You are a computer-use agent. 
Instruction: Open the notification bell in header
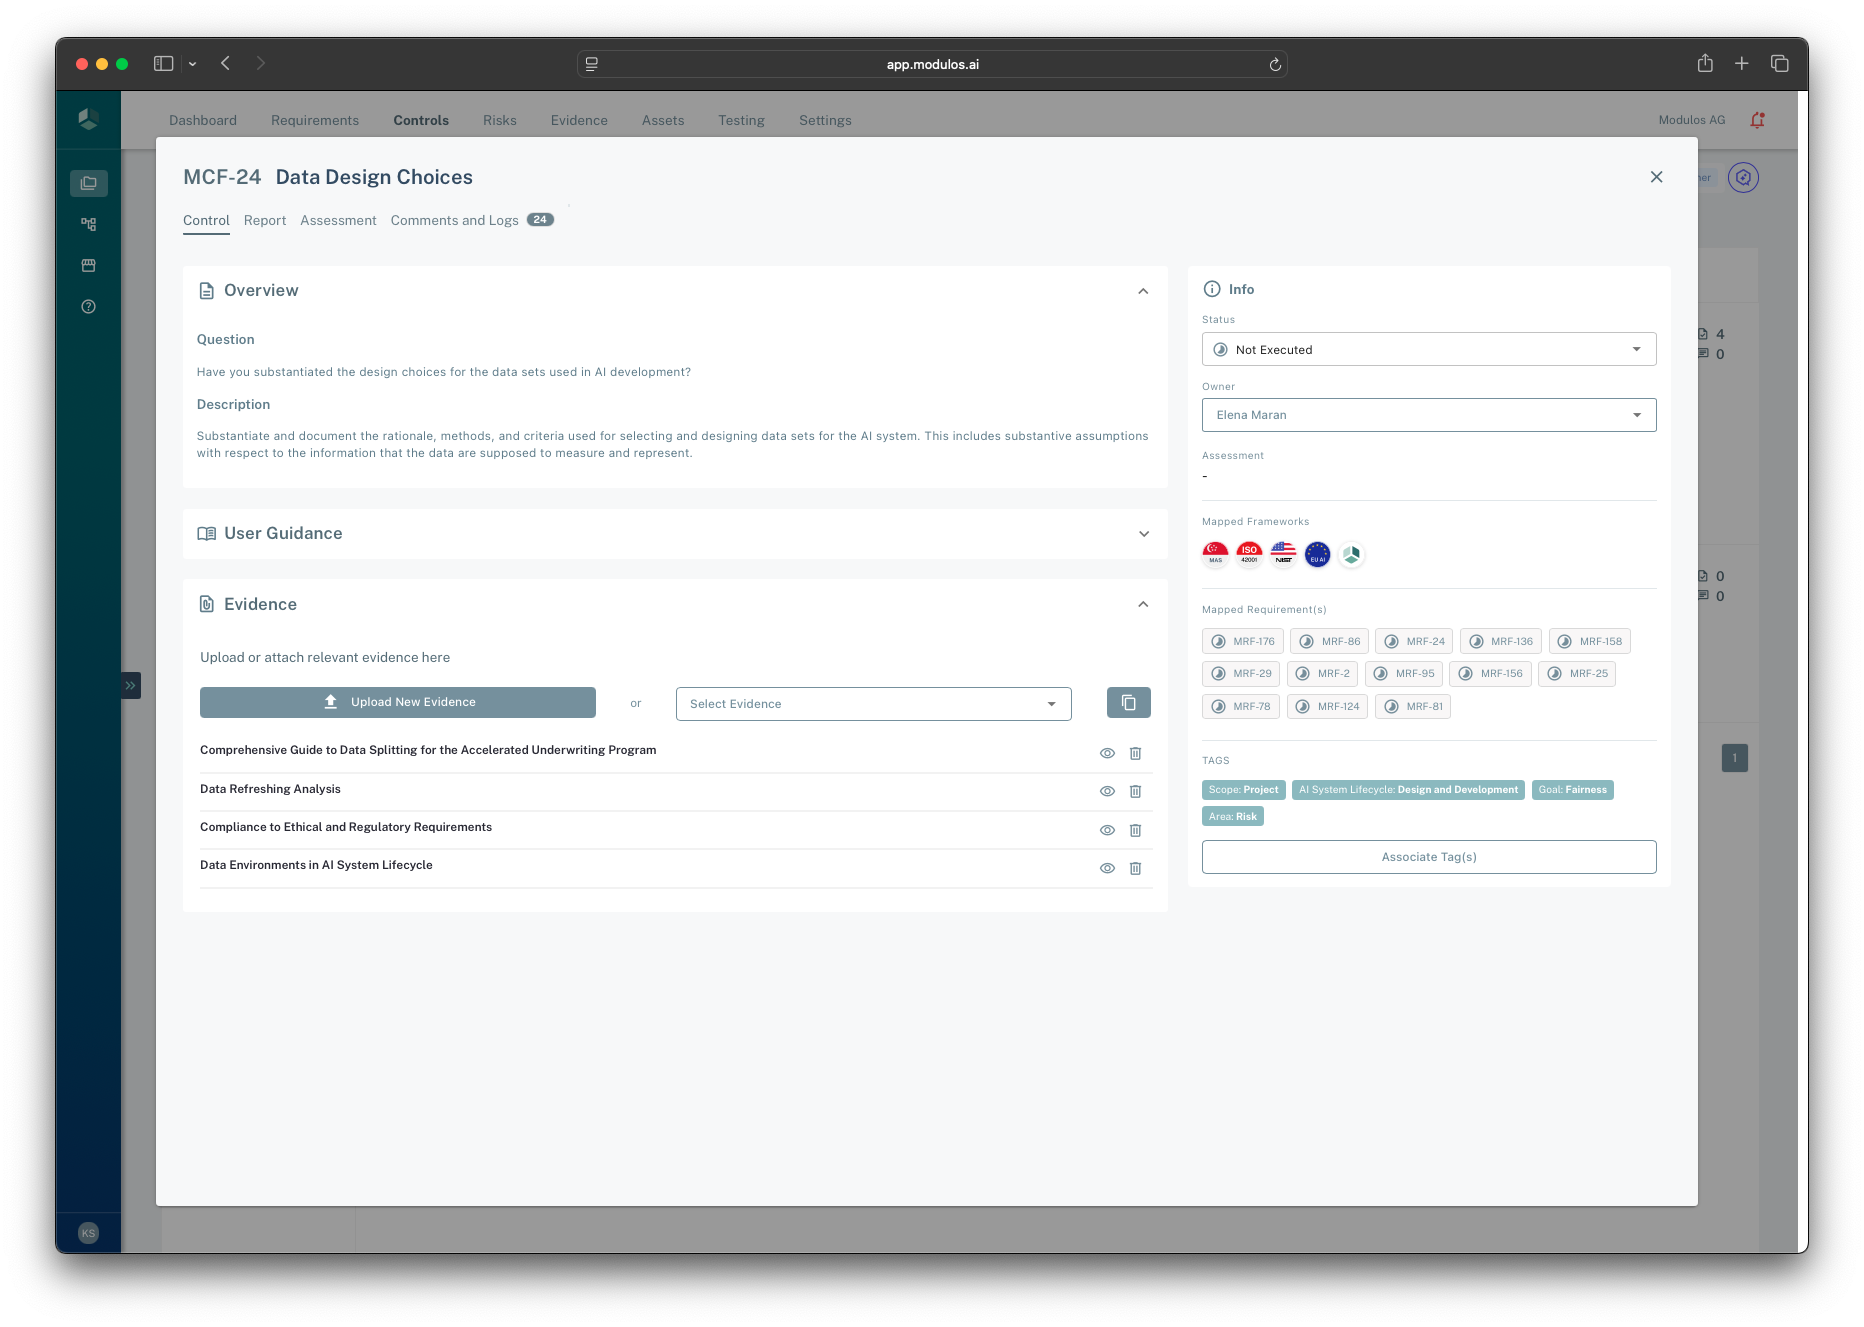pyautogui.click(x=1757, y=120)
